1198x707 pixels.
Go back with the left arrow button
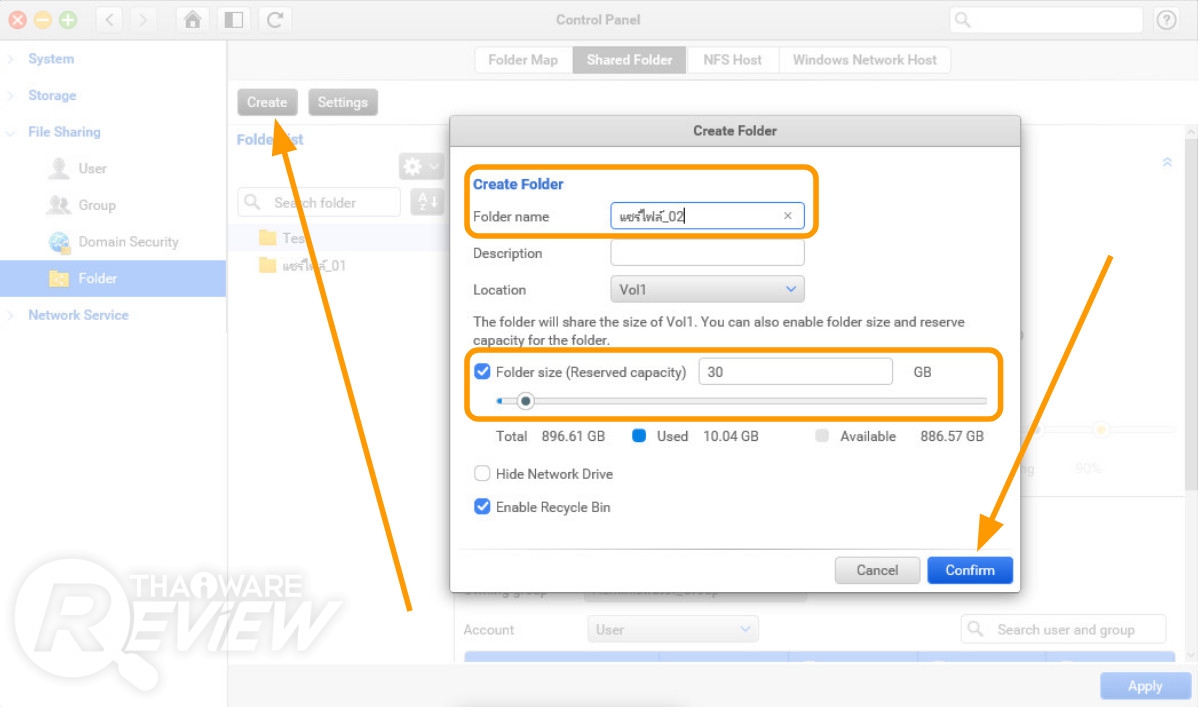coord(110,20)
